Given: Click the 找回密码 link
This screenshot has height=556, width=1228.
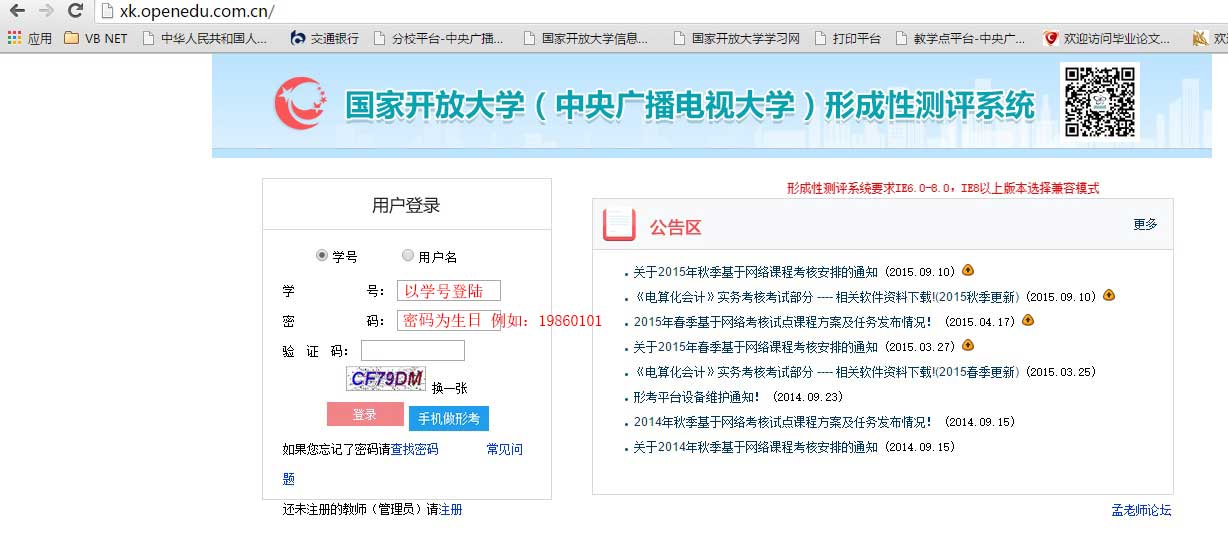Looking at the screenshot, I should coord(414,450).
